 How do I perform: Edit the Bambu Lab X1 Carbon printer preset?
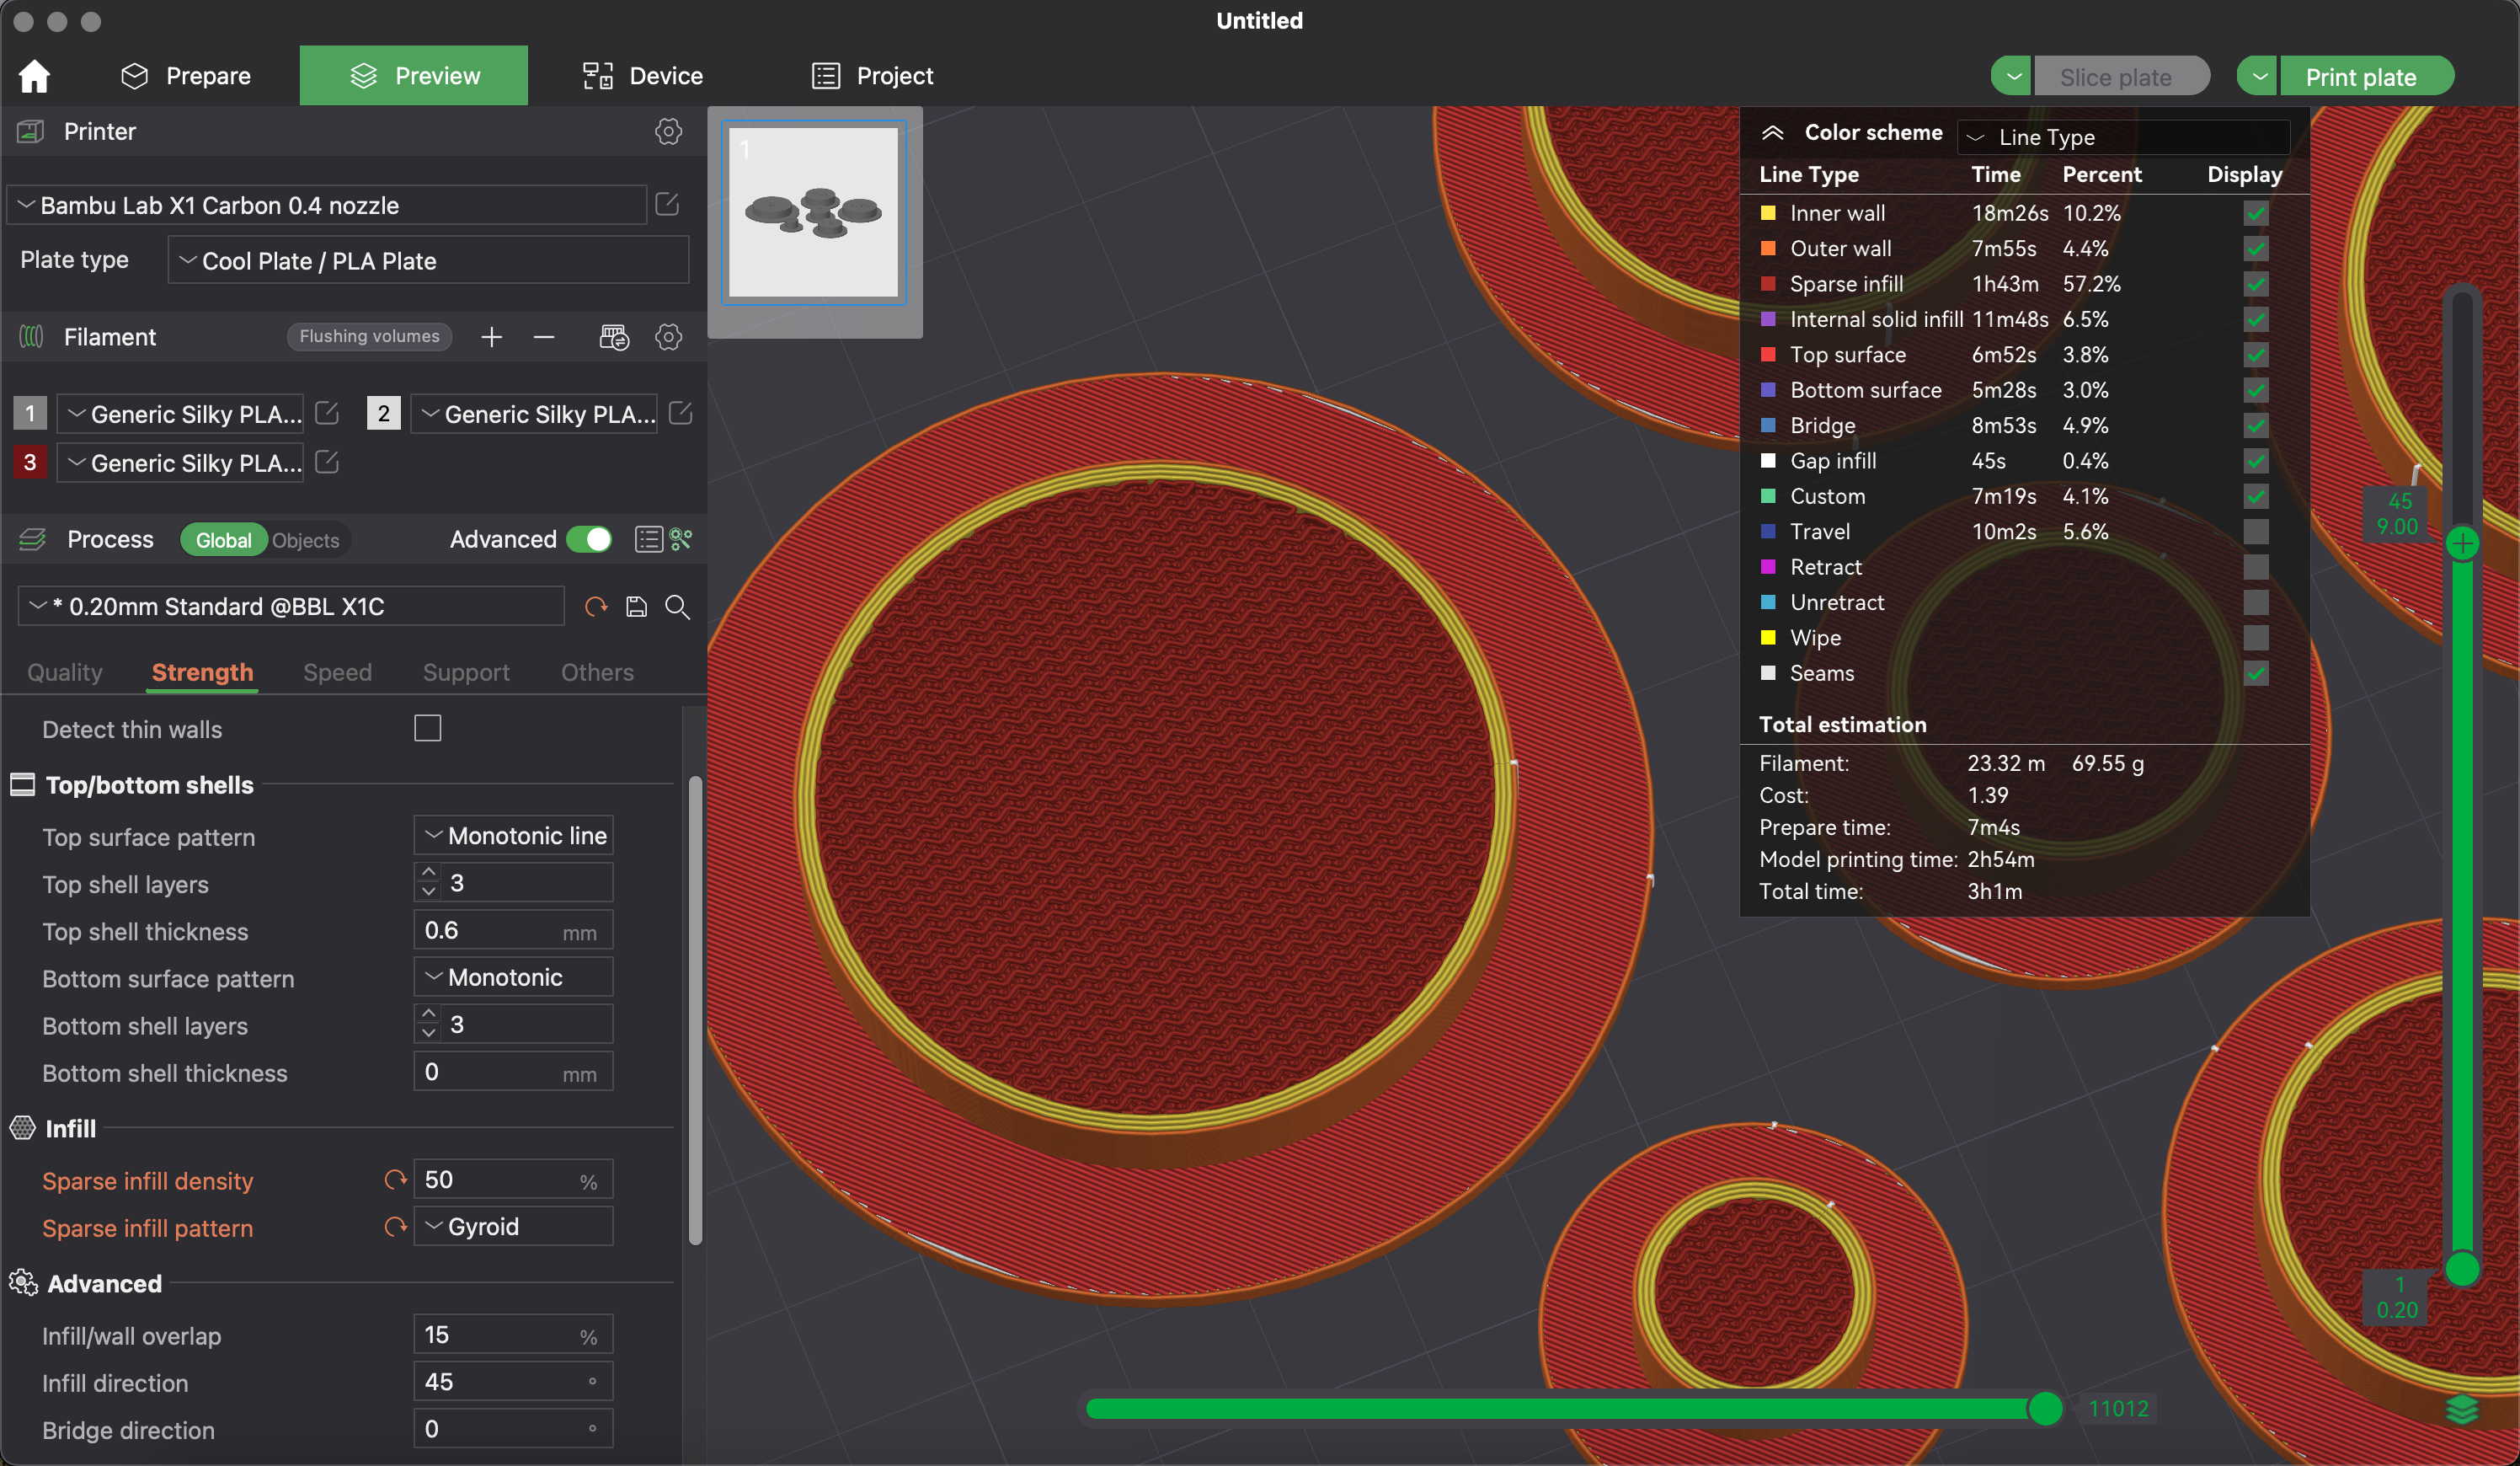[667, 205]
